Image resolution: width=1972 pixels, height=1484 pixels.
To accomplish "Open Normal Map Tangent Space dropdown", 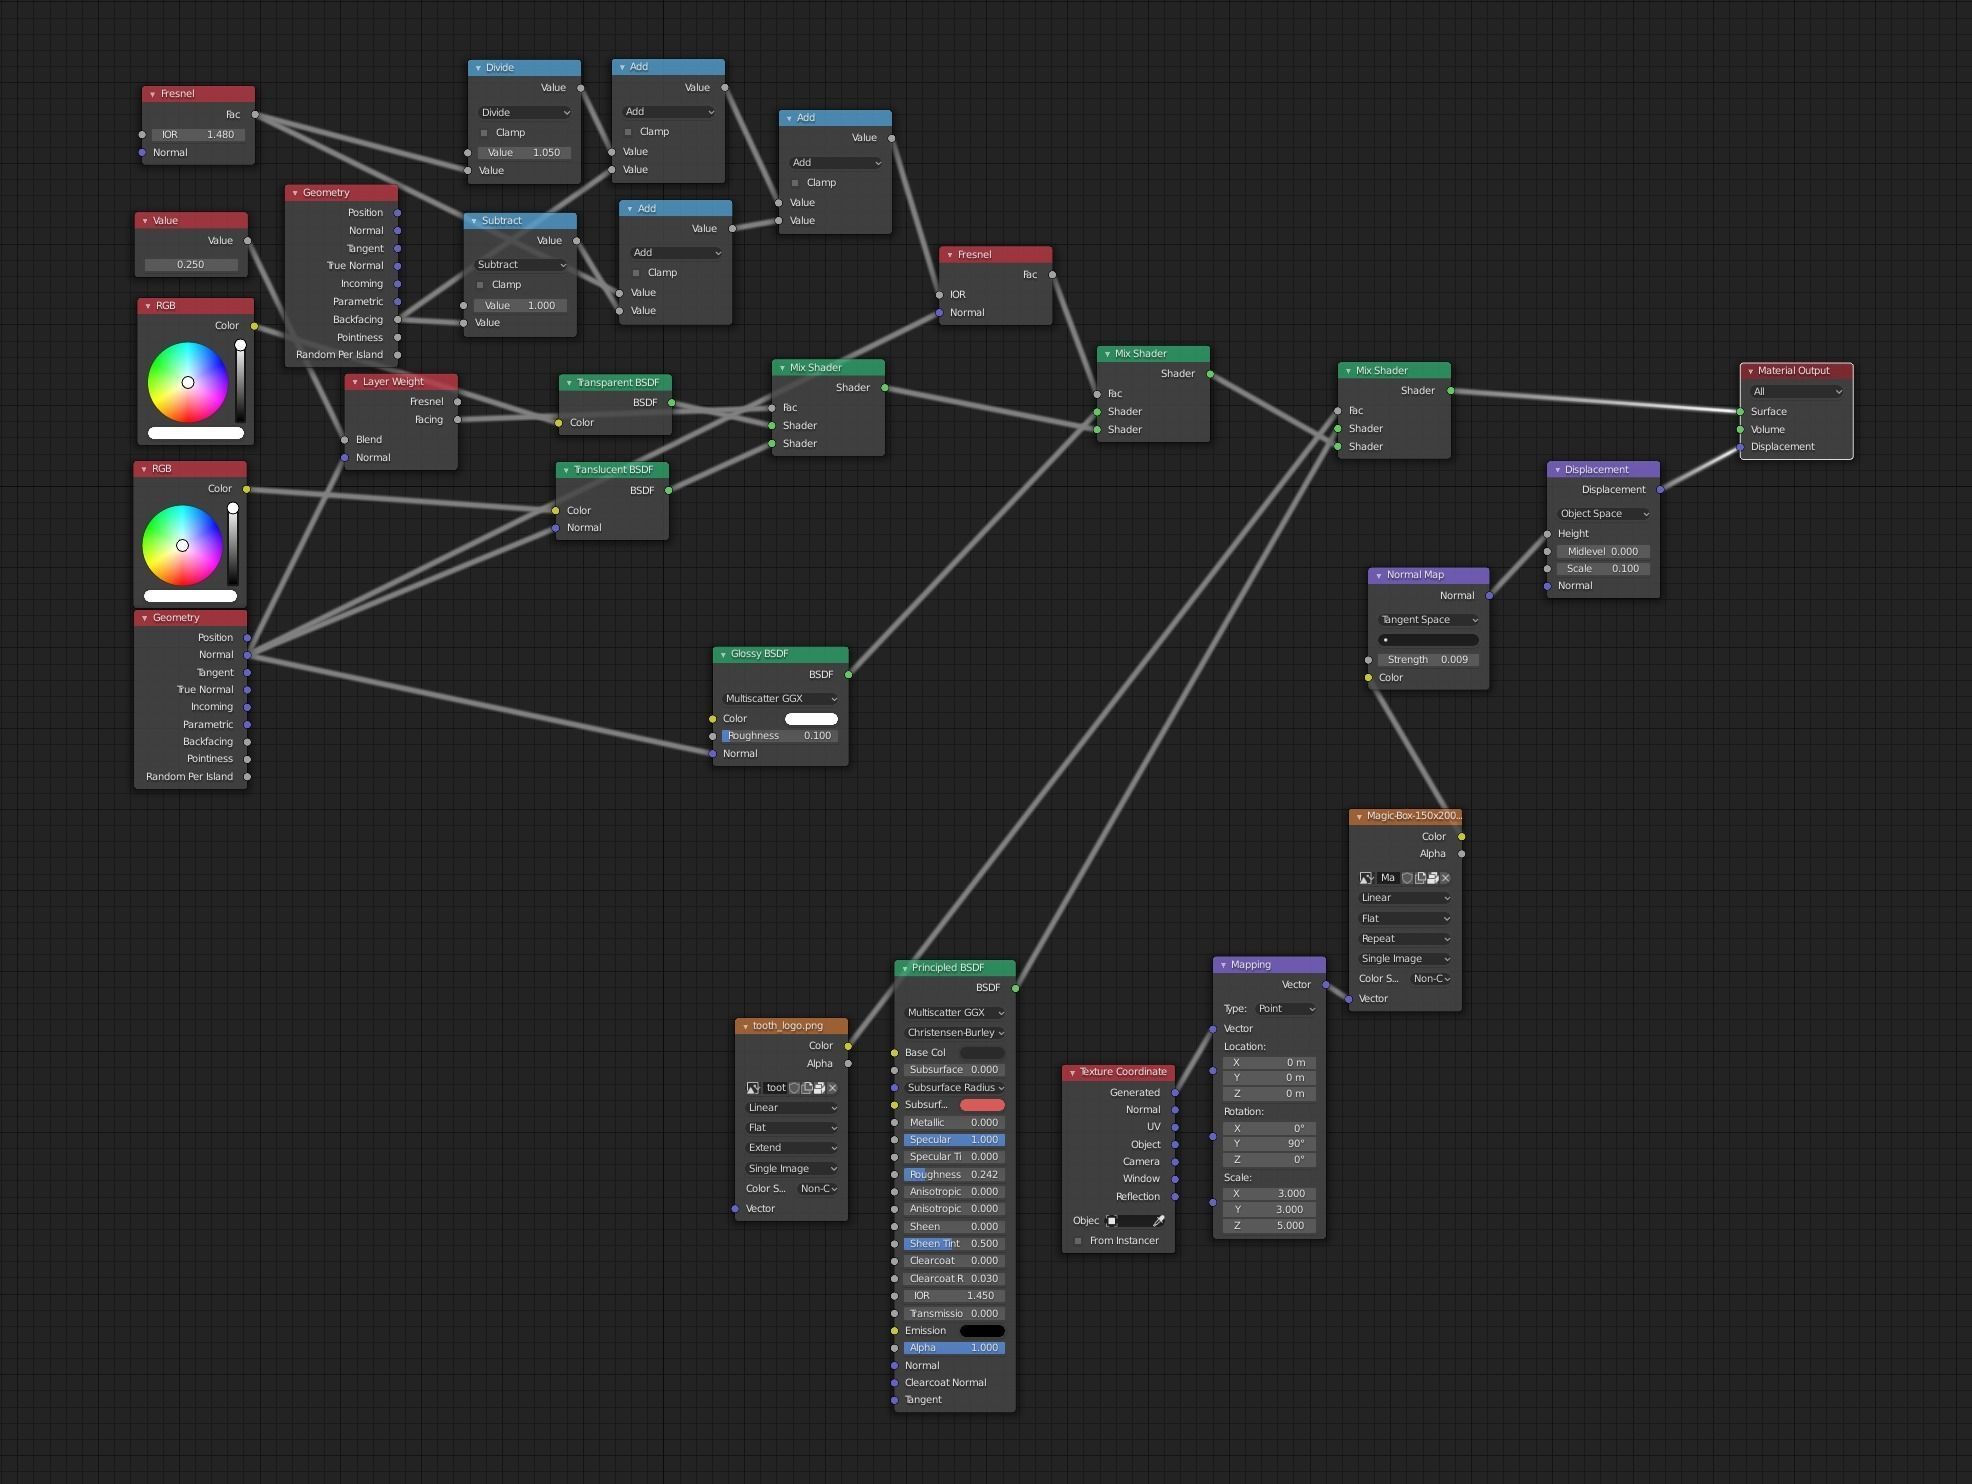I will pyautogui.click(x=1428, y=620).
